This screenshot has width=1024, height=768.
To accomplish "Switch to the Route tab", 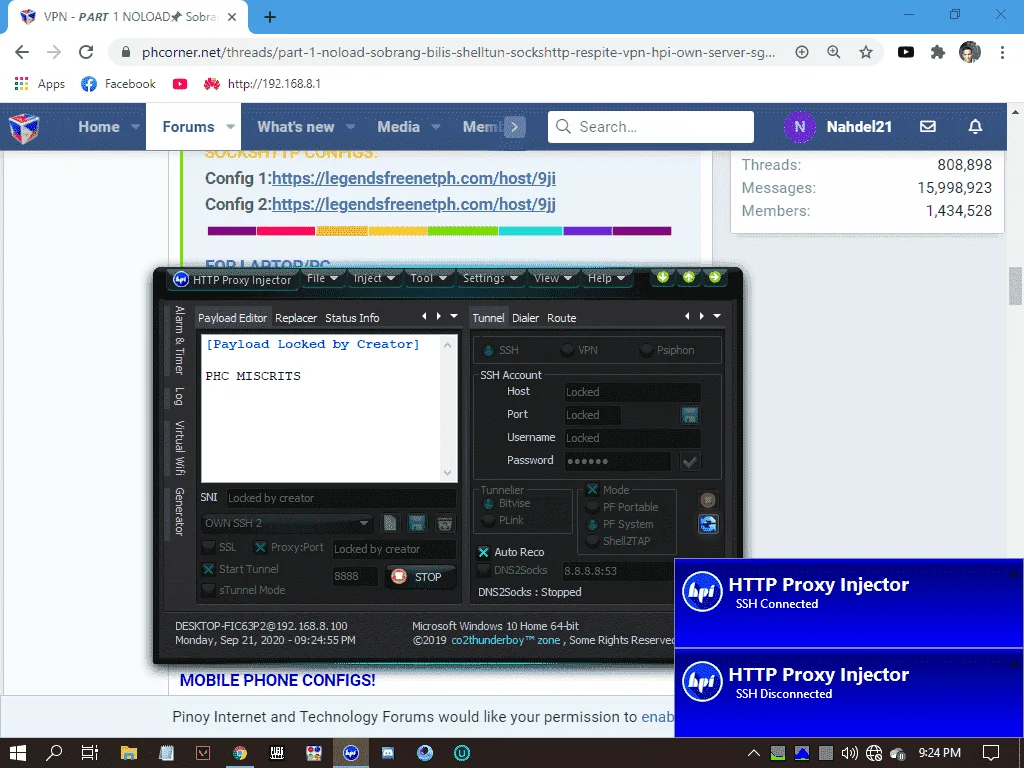I will [562, 318].
